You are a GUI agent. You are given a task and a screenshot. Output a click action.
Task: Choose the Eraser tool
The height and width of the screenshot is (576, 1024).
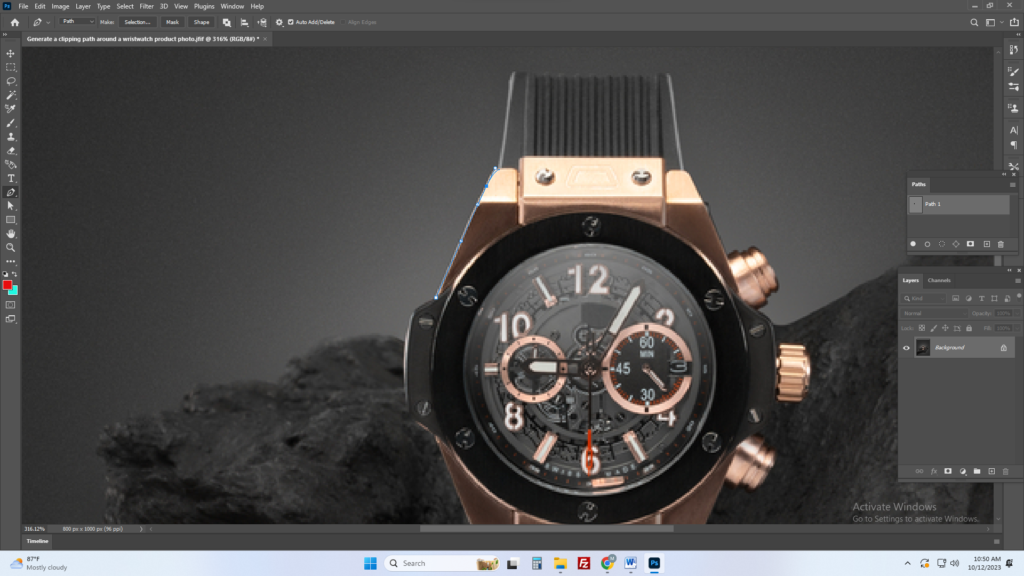(11, 150)
